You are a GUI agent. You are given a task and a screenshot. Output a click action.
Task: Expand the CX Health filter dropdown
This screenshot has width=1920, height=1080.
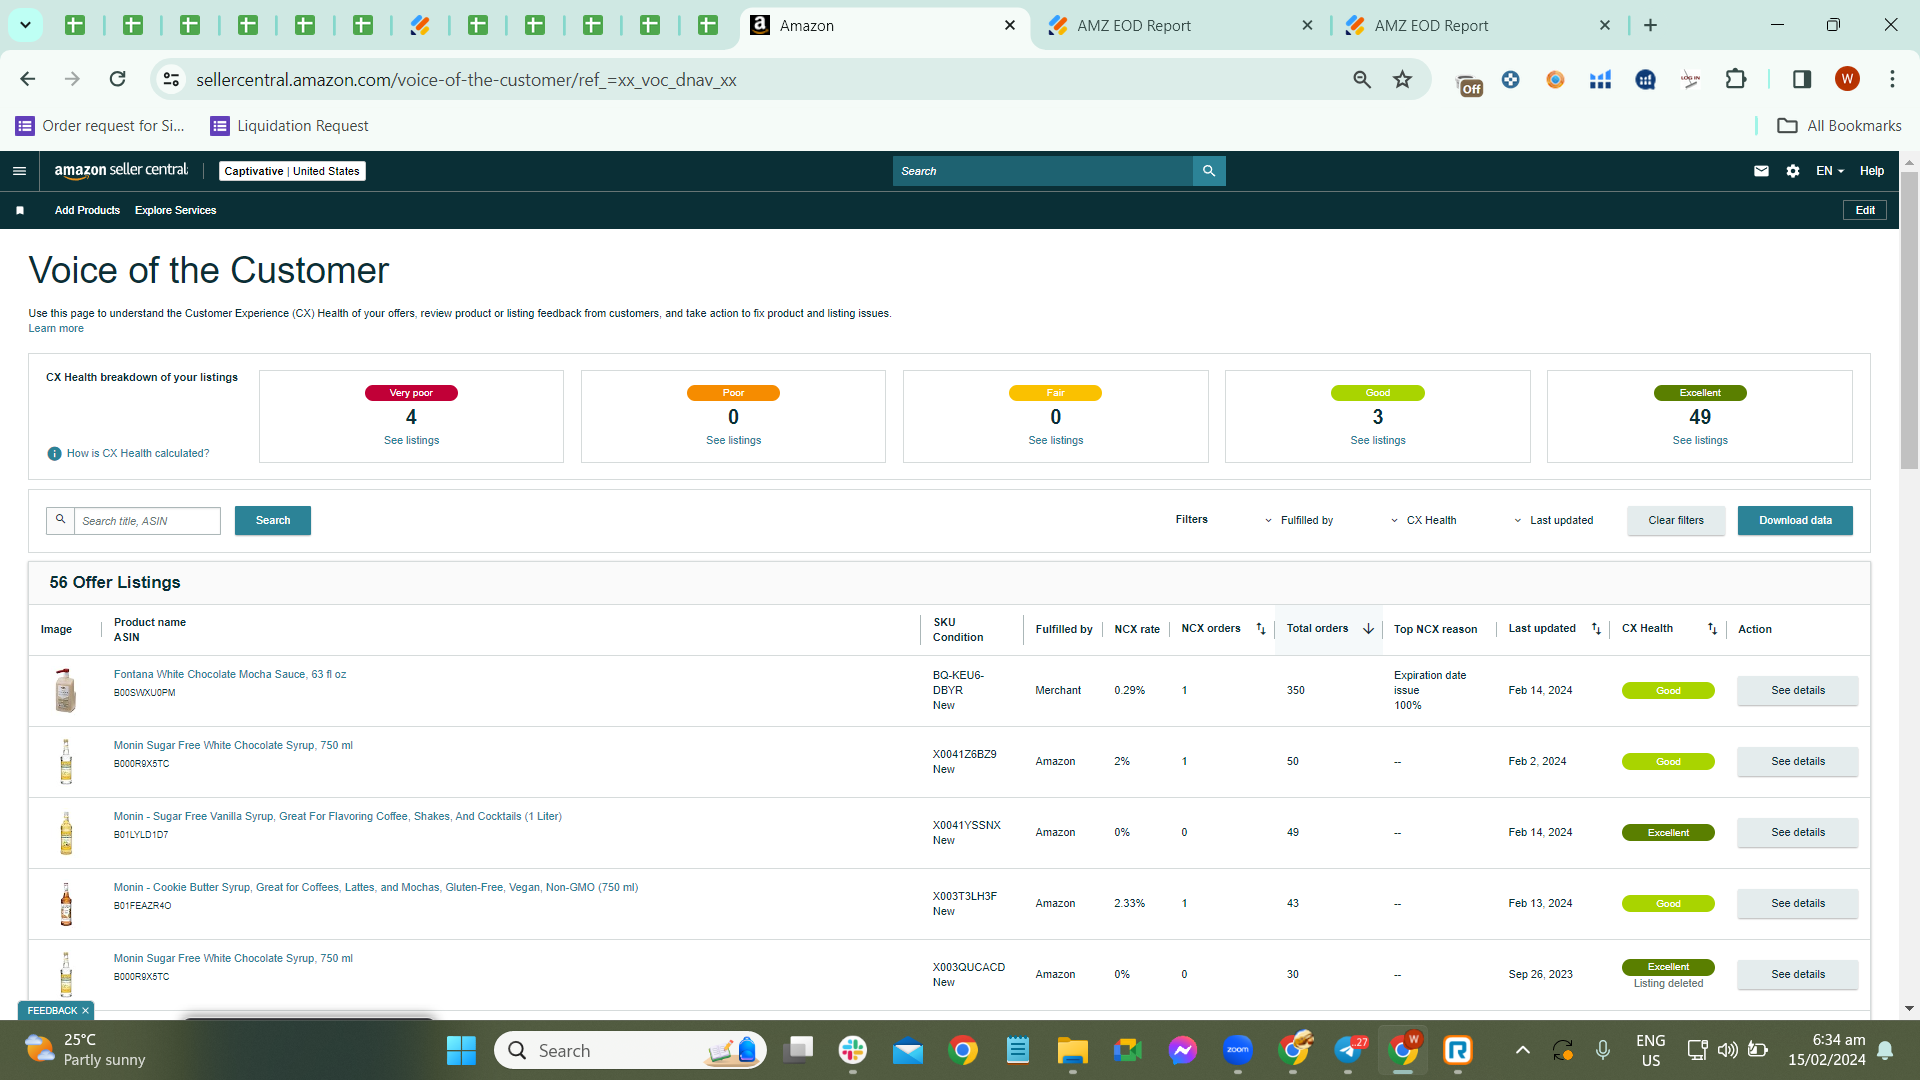pos(1424,520)
